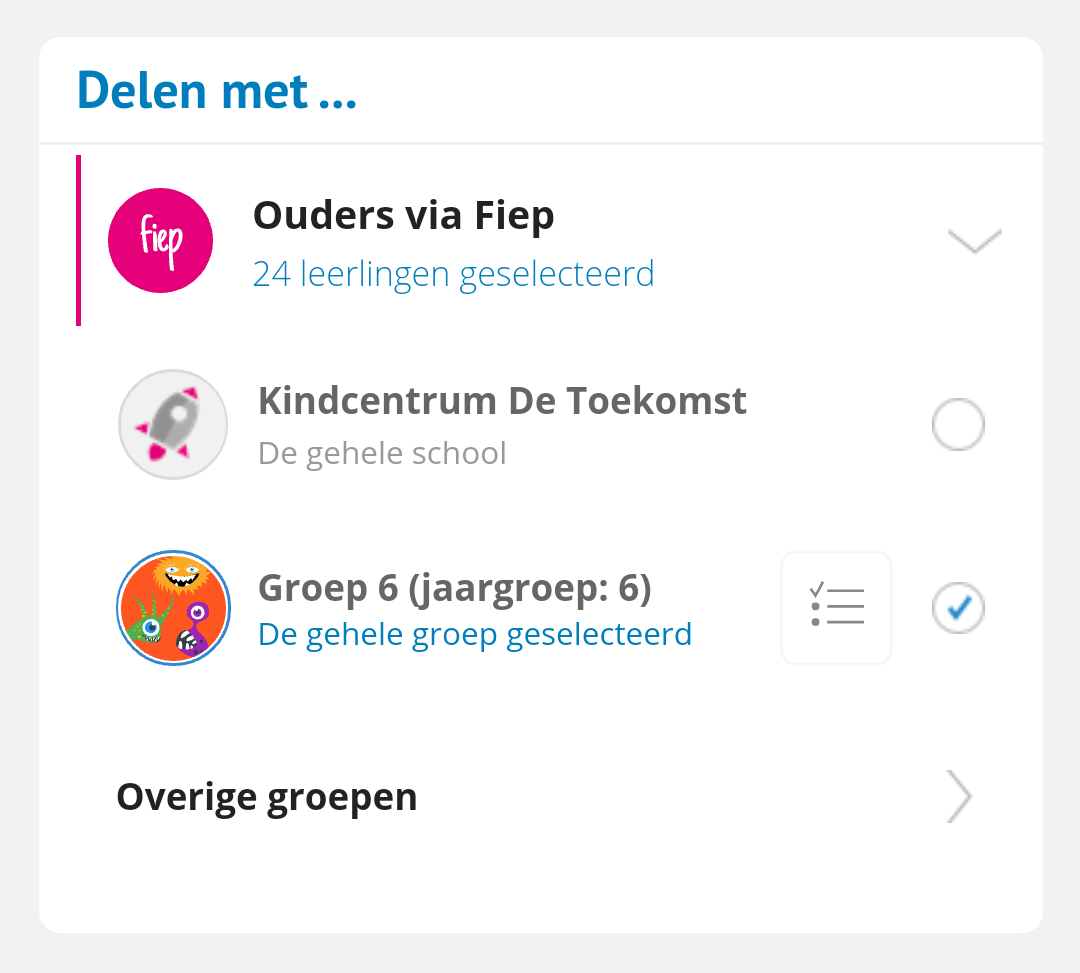Collapse the Ouders via Fiep chevron

(975, 240)
